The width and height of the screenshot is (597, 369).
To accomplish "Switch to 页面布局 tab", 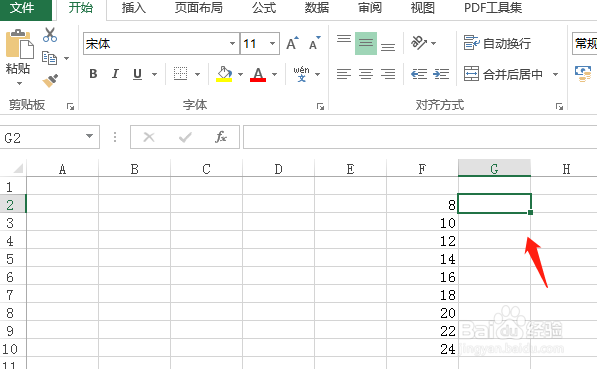I will (199, 8).
